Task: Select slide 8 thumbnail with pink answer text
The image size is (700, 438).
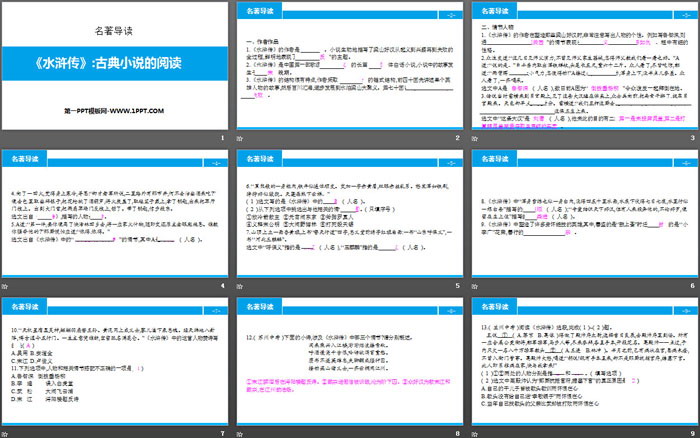Action: pyautogui.click(x=350, y=362)
